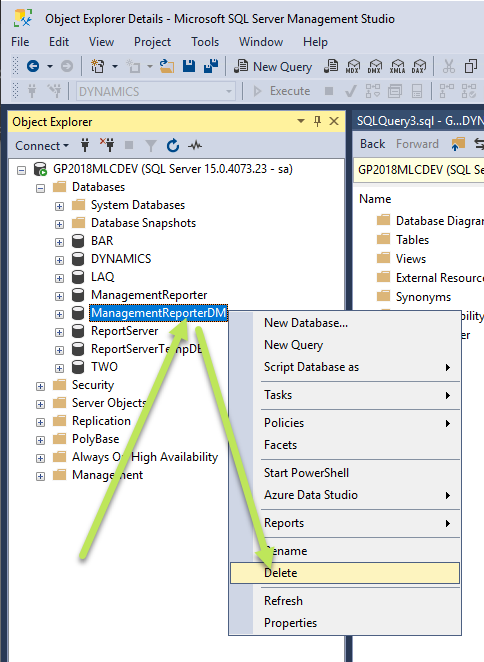484x662 pixels.
Task: Choose Facets from context menu
Action: 345,445
